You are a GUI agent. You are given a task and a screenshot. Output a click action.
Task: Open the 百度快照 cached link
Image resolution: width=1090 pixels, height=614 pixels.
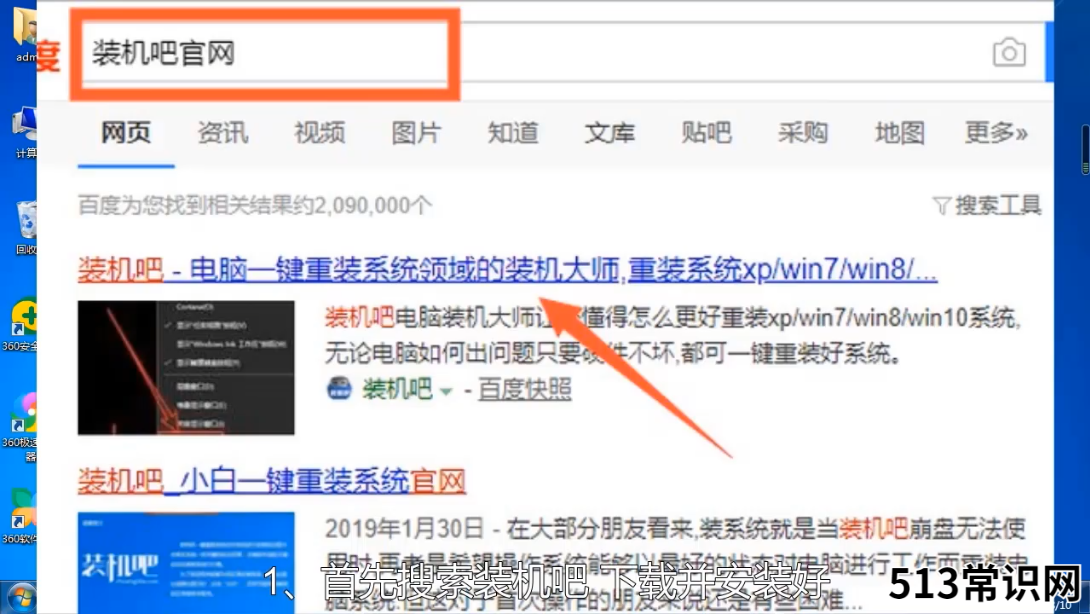[x=524, y=389]
